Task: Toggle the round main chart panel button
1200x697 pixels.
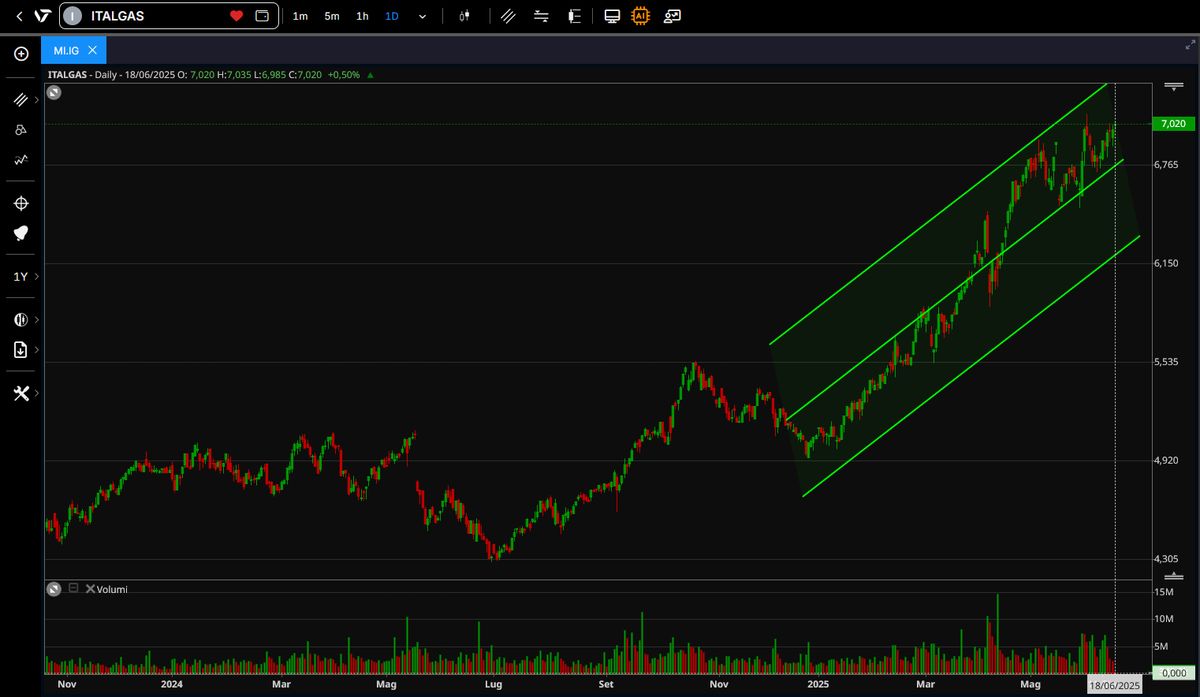Action: [x=54, y=92]
